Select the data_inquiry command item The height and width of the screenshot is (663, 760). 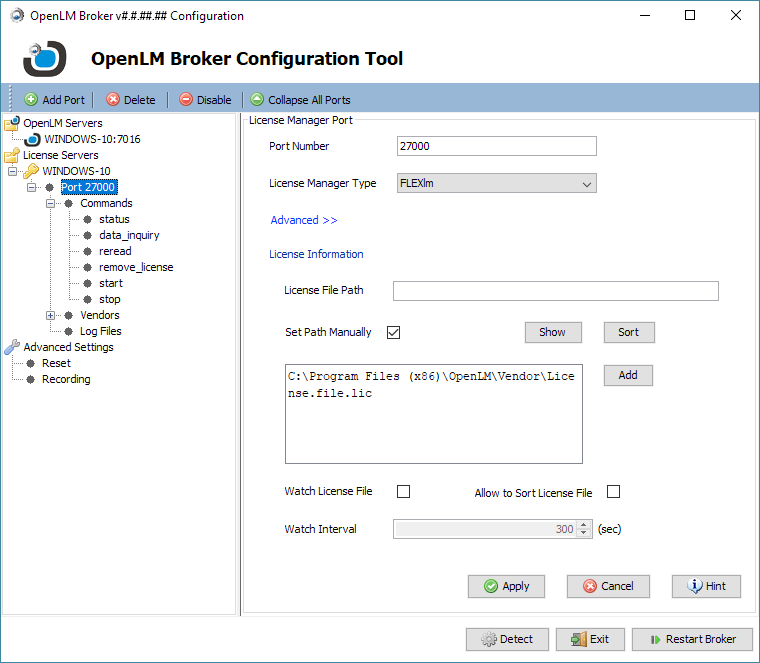129,235
